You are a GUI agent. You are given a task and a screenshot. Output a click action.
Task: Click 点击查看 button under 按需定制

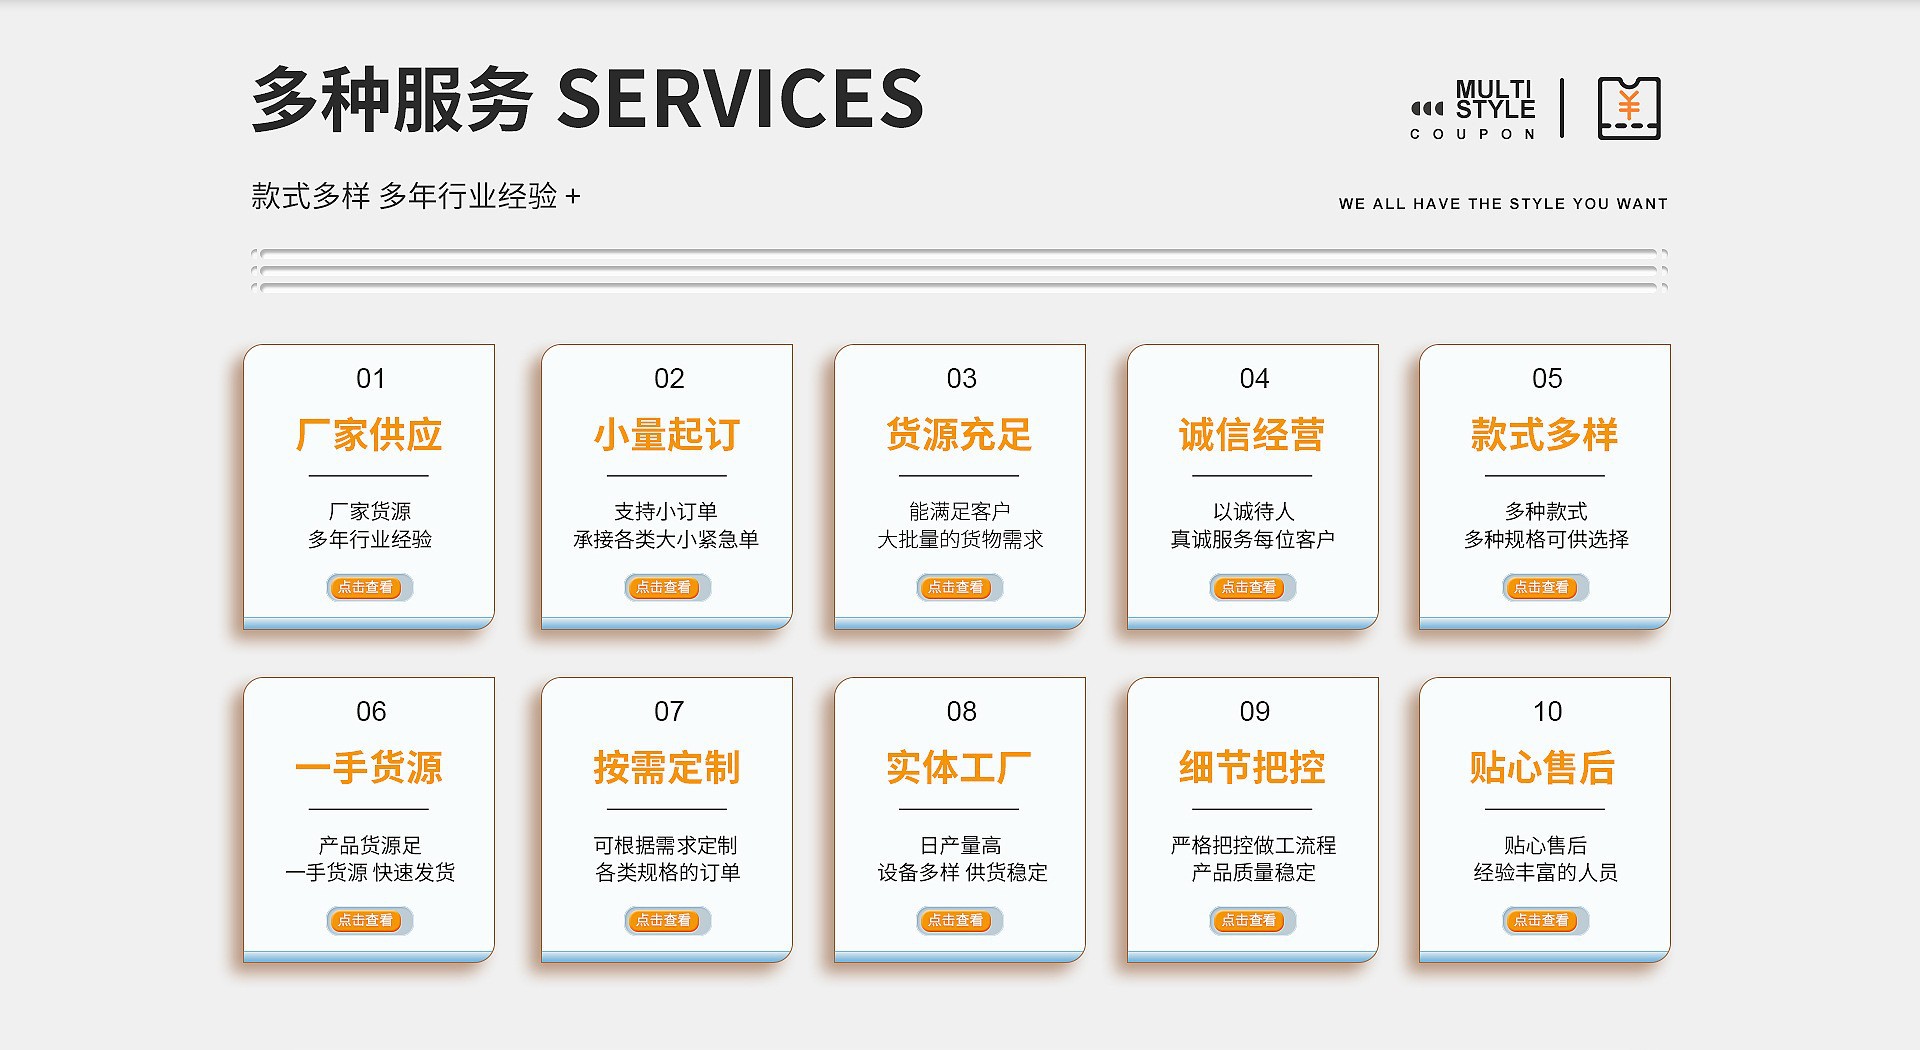[x=668, y=921]
